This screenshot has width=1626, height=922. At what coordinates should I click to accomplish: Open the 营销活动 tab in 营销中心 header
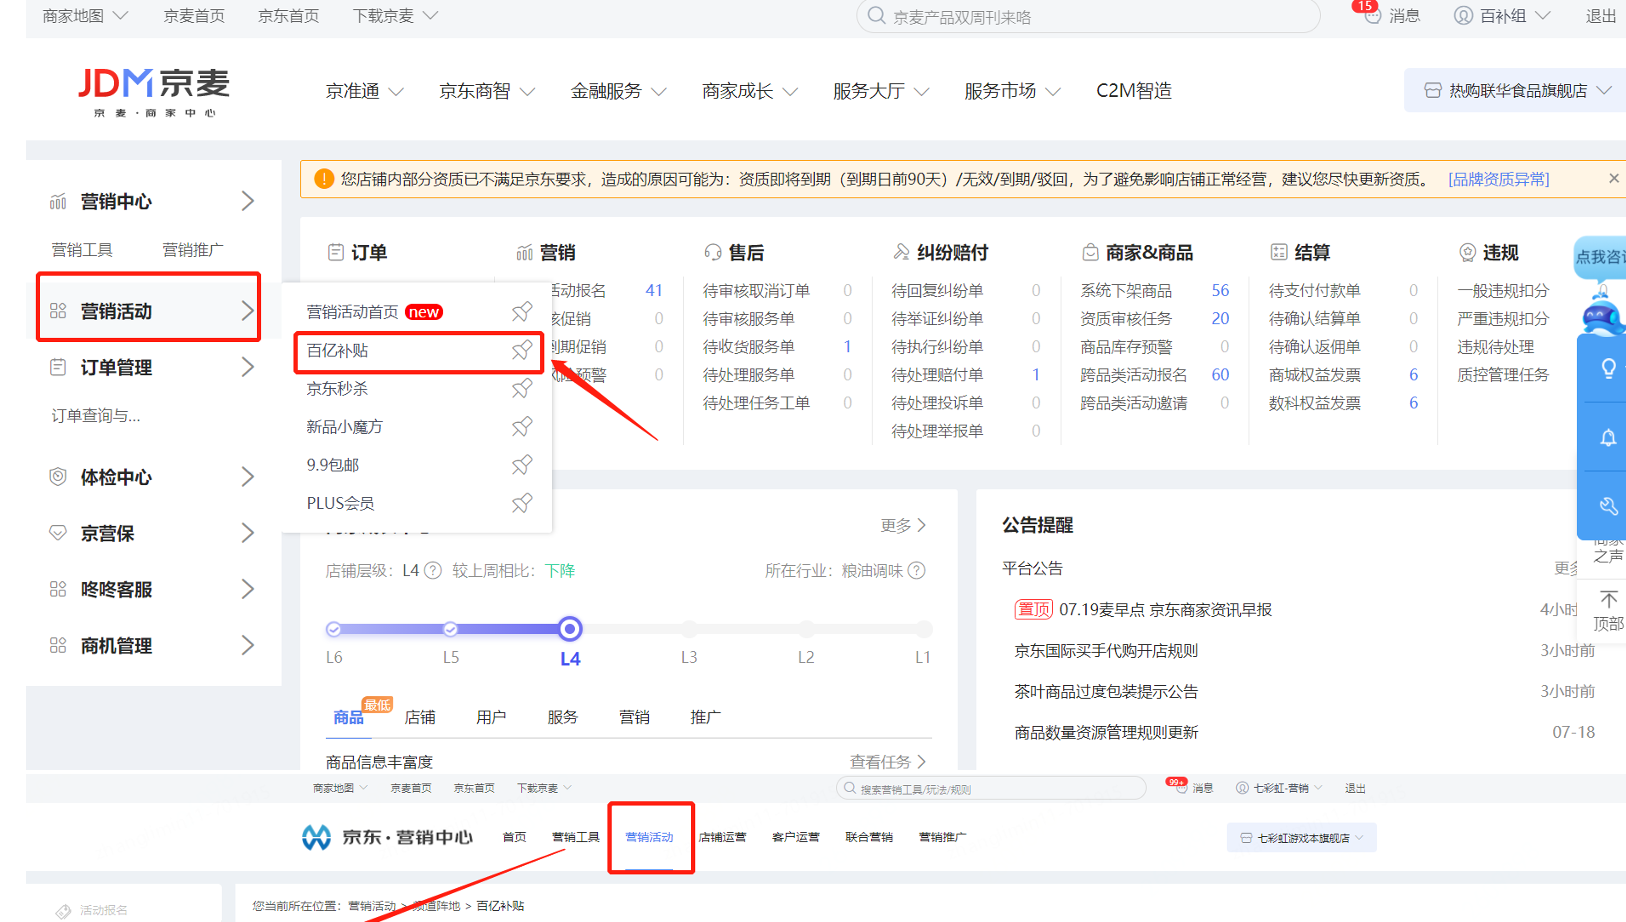click(x=650, y=837)
